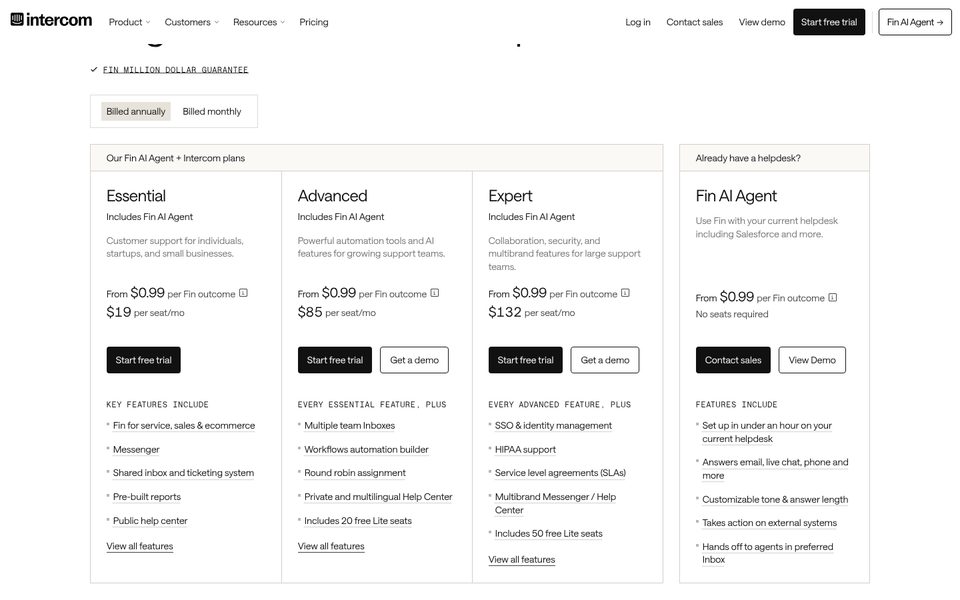Click 'Includes 20 free Lite seats'
This screenshot has width=960, height=600.
point(358,520)
